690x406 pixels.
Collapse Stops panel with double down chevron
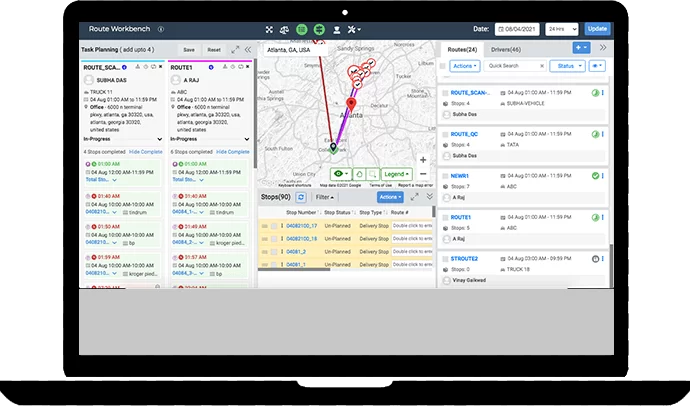429,197
